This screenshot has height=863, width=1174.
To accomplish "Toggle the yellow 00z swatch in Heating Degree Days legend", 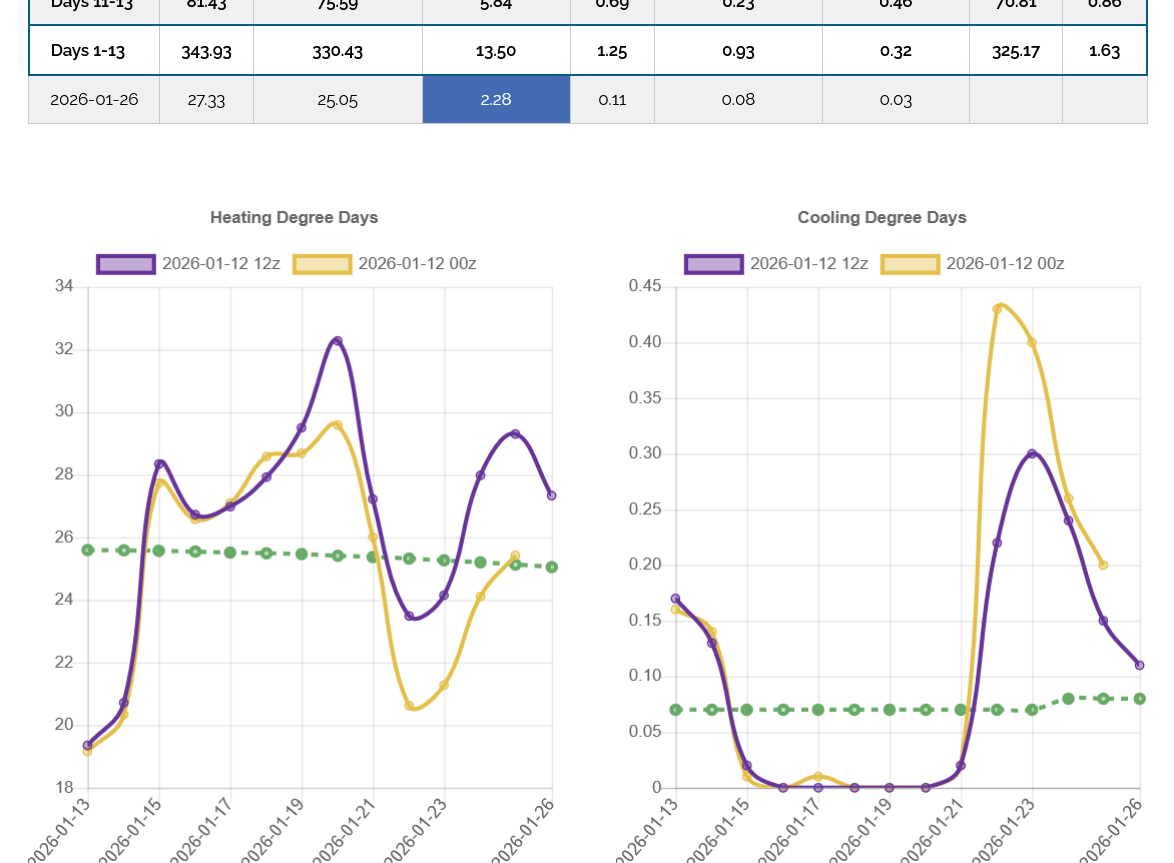I will tap(322, 264).
